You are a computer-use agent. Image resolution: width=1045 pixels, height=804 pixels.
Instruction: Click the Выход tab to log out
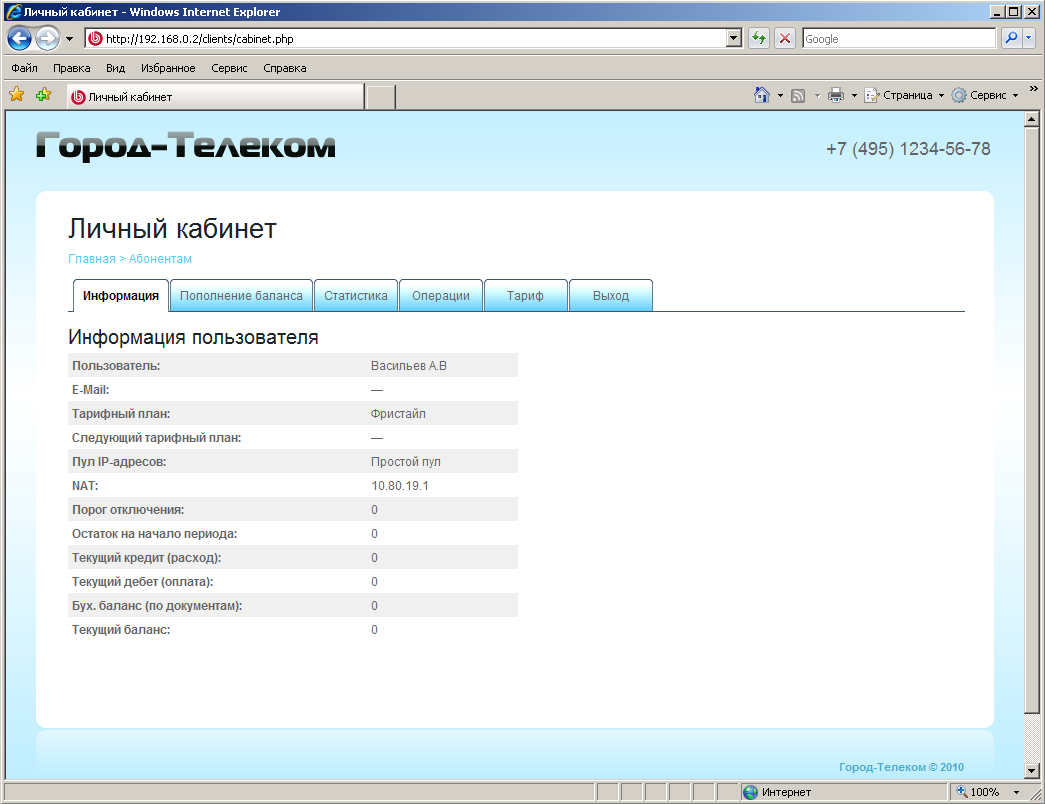point(611,296)
